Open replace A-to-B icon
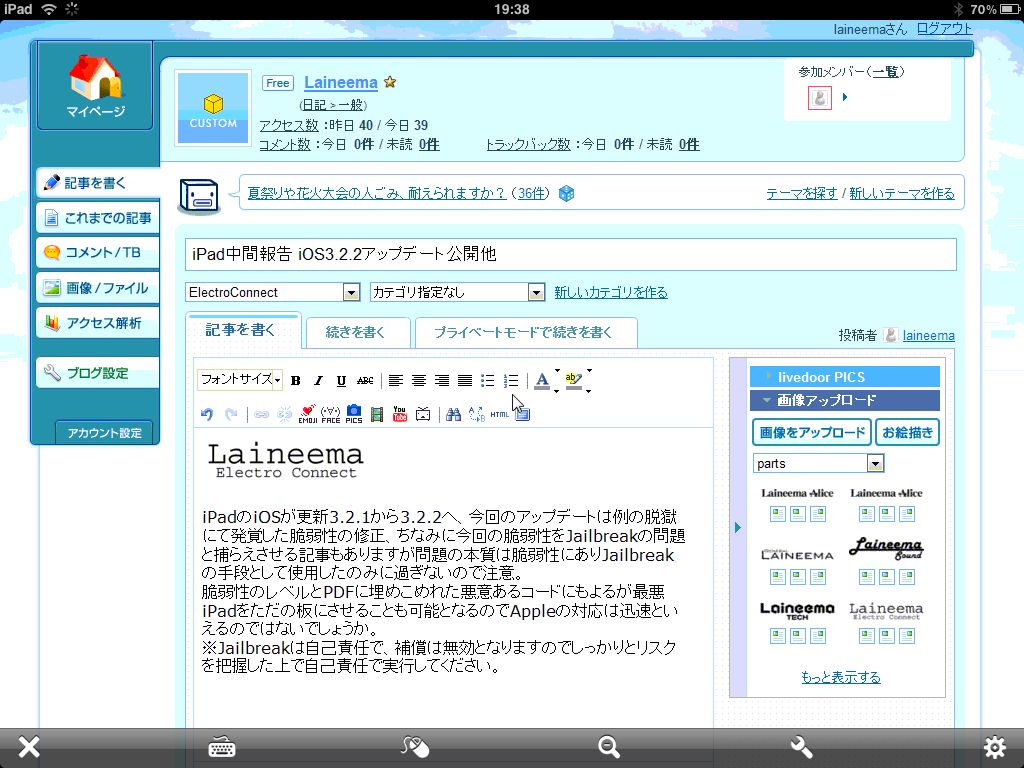This screenshot has width=1024, height=768. pyautogui.click(x=477, y=414)
